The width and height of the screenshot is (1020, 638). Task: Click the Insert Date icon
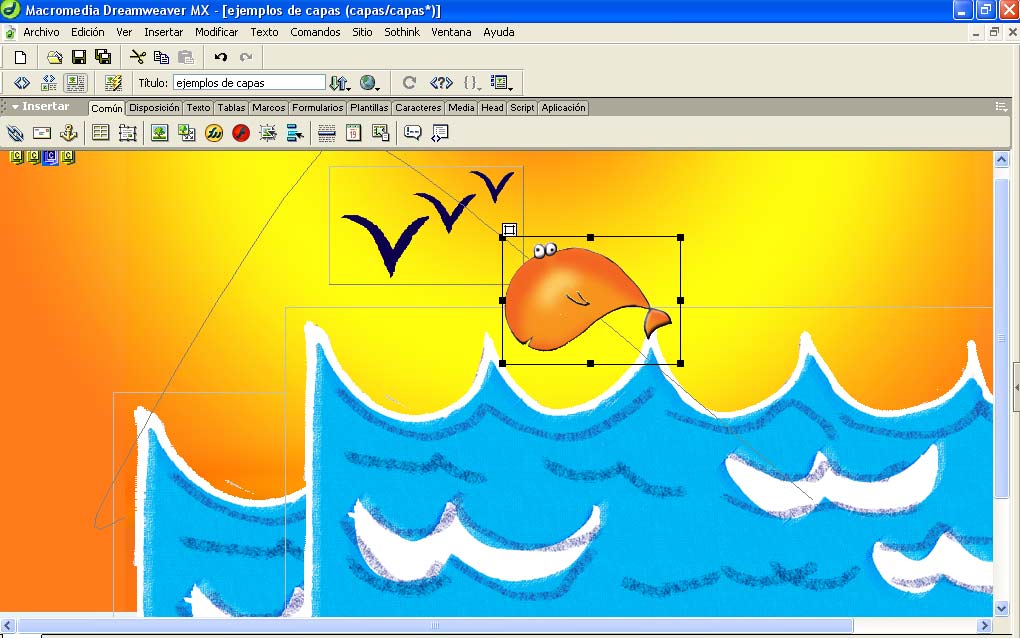[353, 133]
